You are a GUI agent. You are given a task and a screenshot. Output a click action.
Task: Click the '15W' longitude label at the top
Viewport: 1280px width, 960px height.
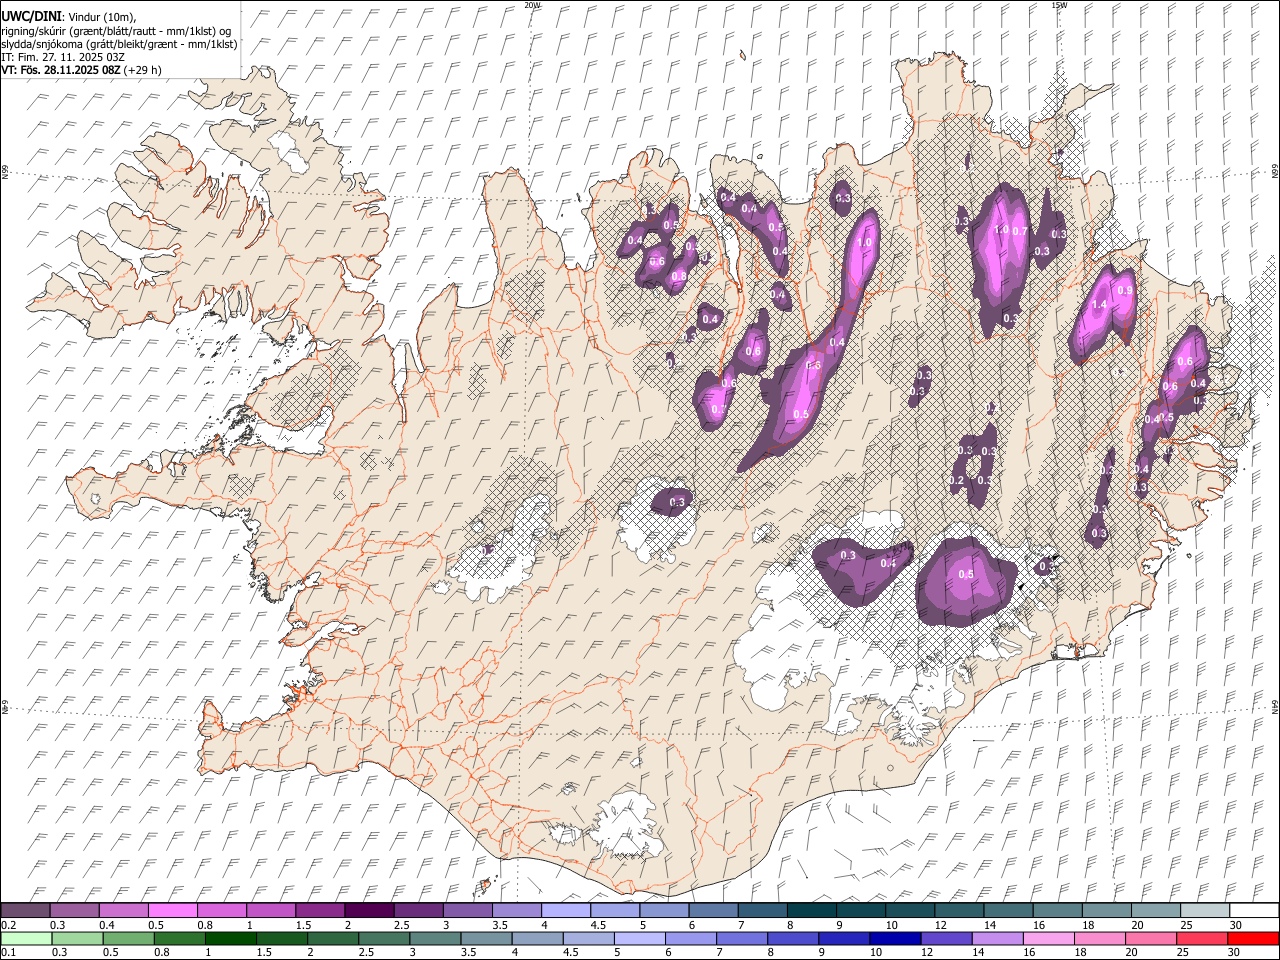coord(1059,5)
